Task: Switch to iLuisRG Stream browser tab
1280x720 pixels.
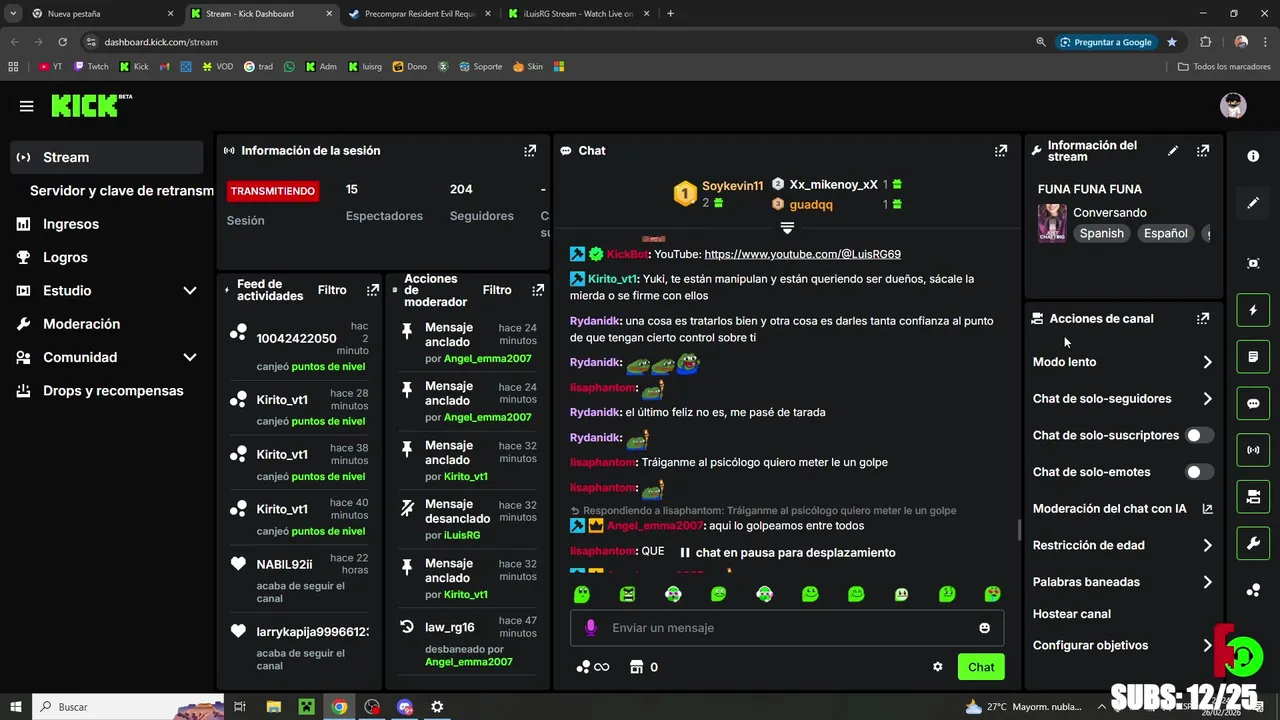Action: (x=577, y=14)
